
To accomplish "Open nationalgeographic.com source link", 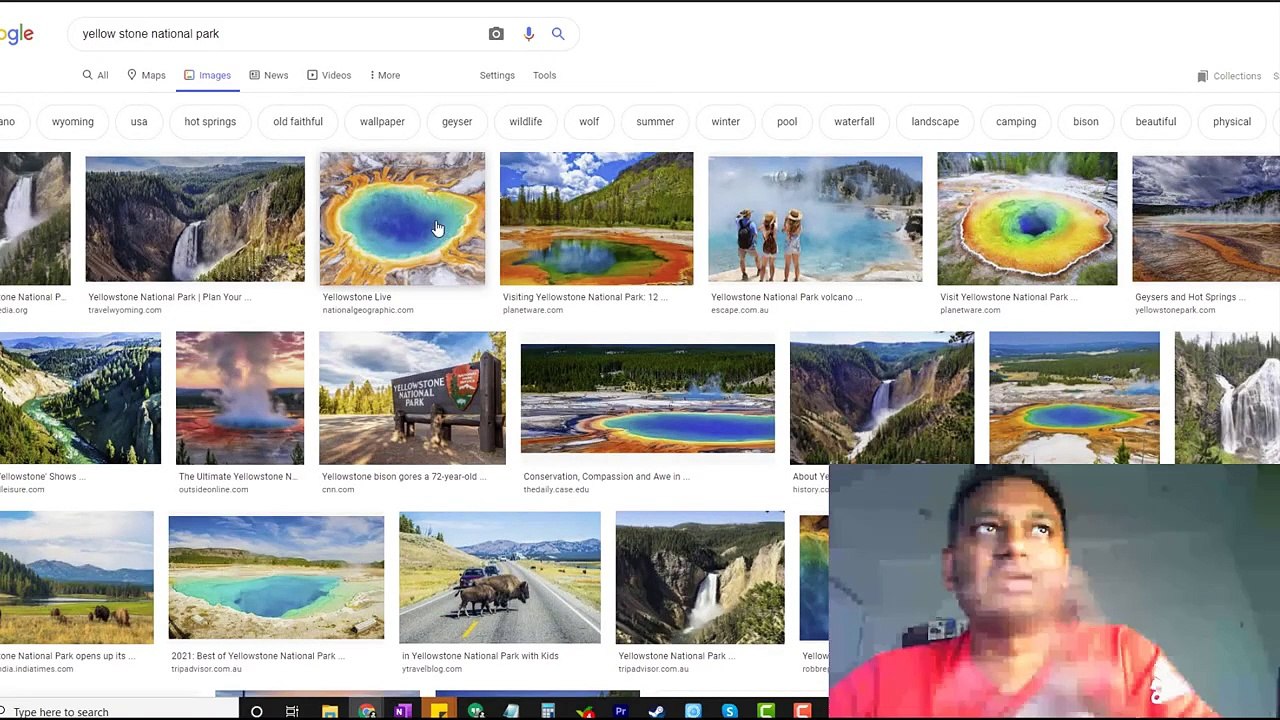I will (x=368, y=310).
